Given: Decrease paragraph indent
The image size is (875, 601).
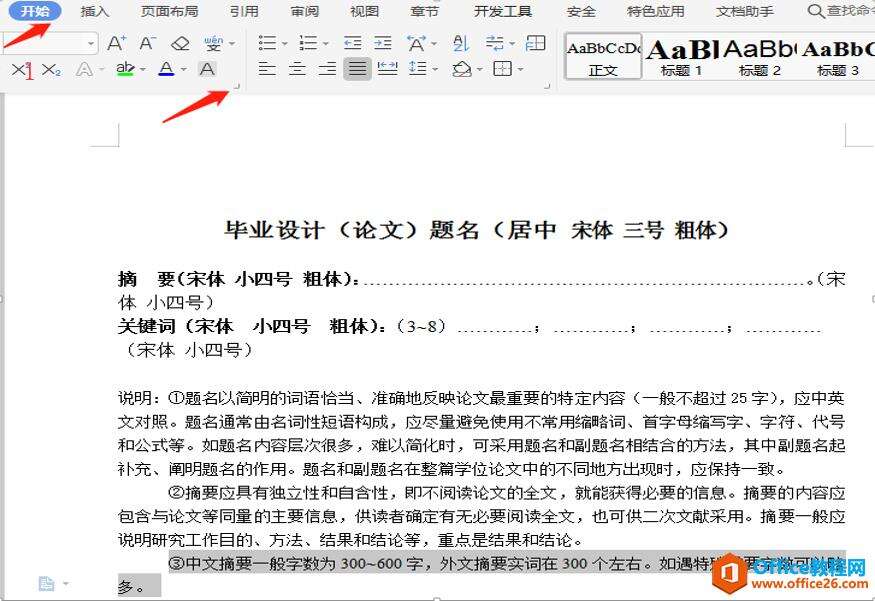Looking at the screenshot, I should coord(353,43).
